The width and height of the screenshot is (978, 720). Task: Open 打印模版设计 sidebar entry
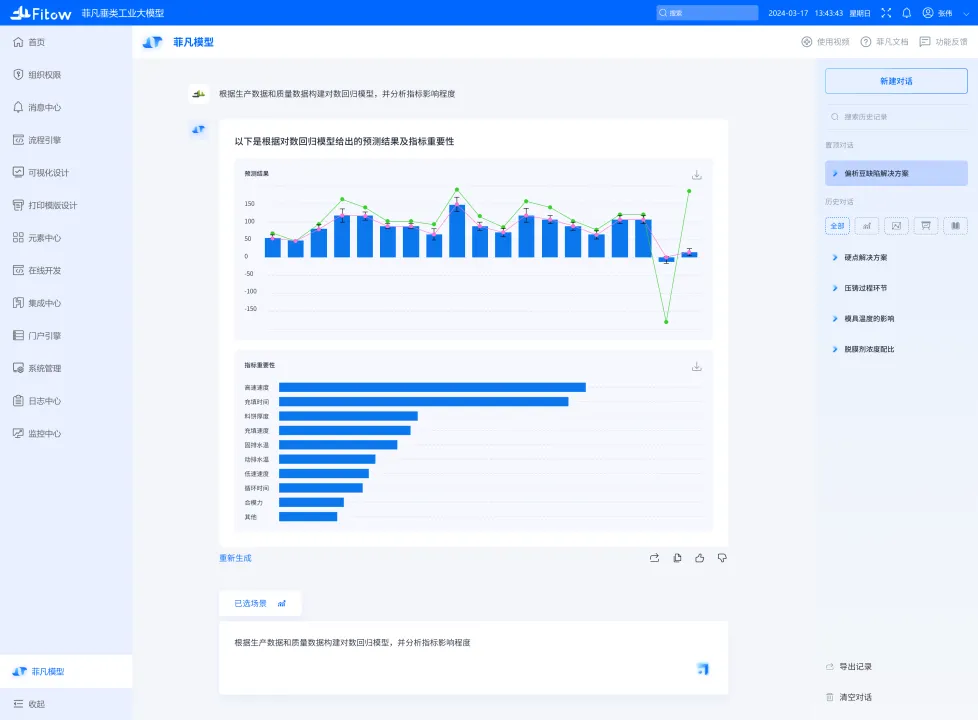point(45,205)
